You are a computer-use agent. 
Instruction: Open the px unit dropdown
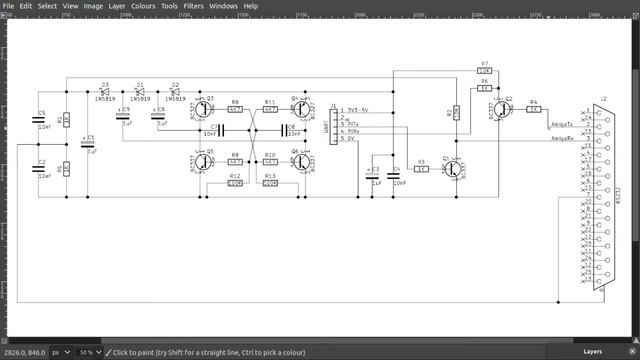point(61,352)
